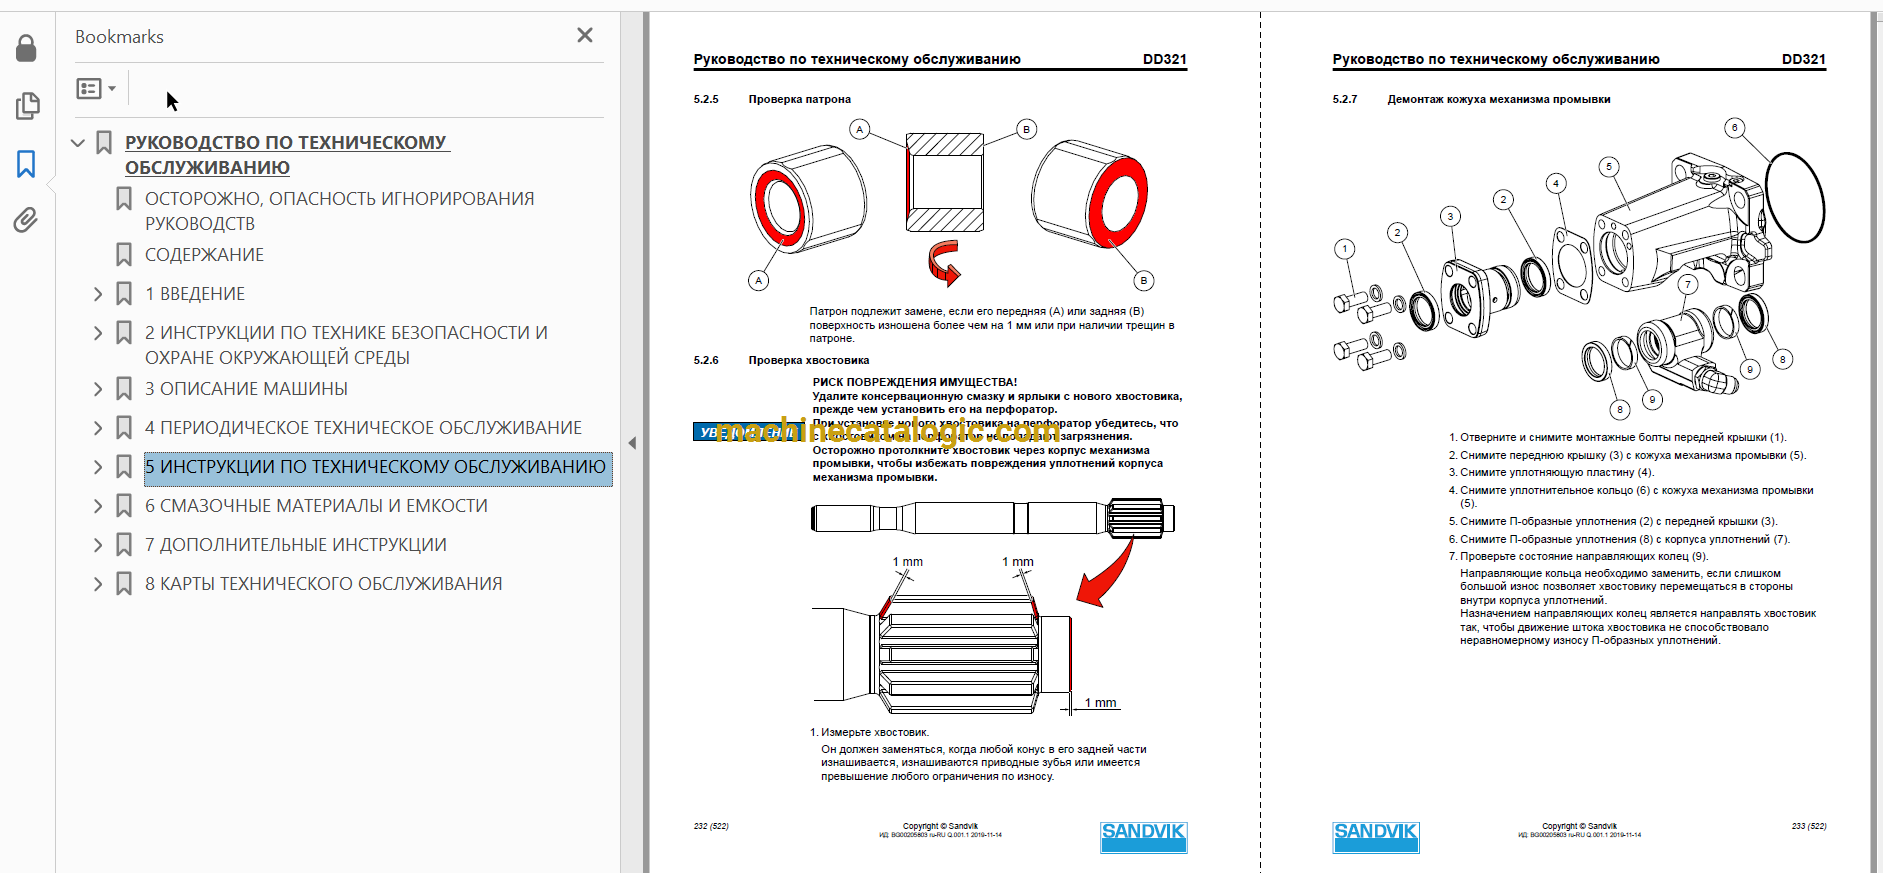The image size is (1883, 873).
Task: Select the 1 ВВЕДЕНИЕ bookmark text
Action: point(195,294)
